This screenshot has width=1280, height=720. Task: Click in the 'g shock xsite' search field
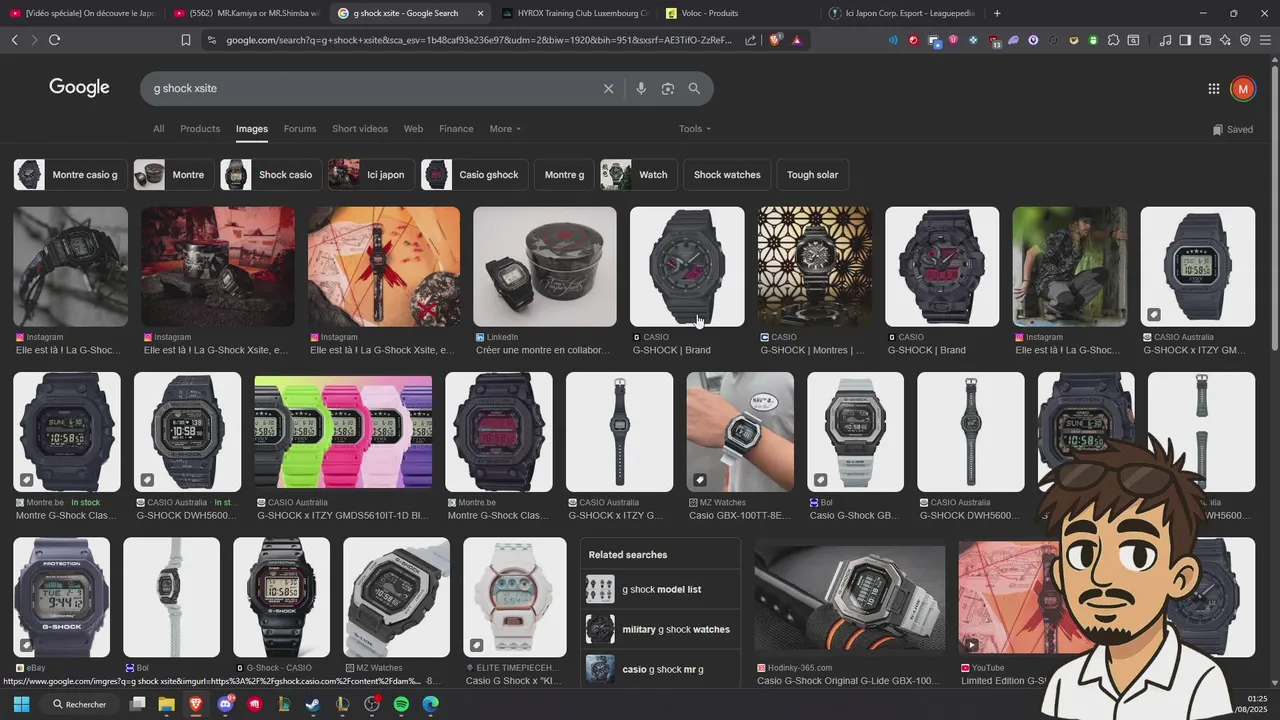[370, 89]
